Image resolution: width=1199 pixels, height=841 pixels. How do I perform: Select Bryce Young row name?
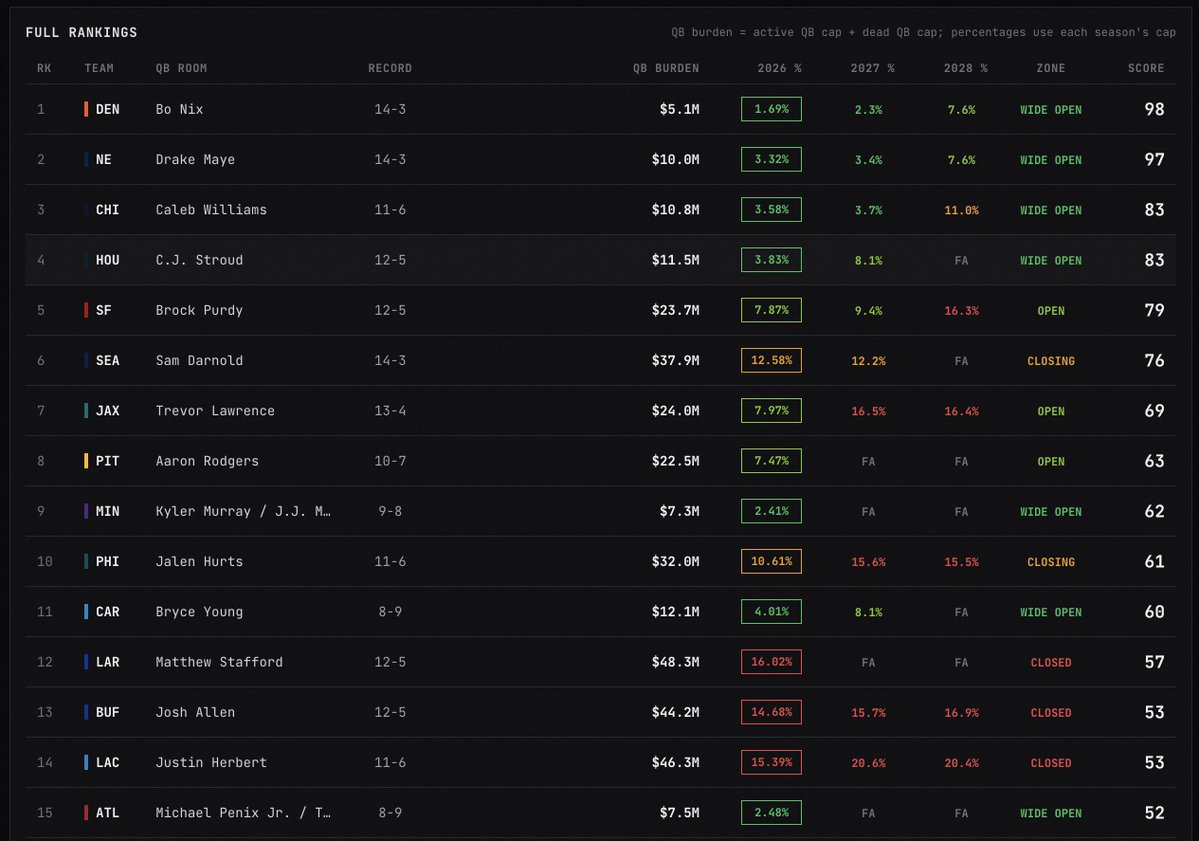(199, 612)
